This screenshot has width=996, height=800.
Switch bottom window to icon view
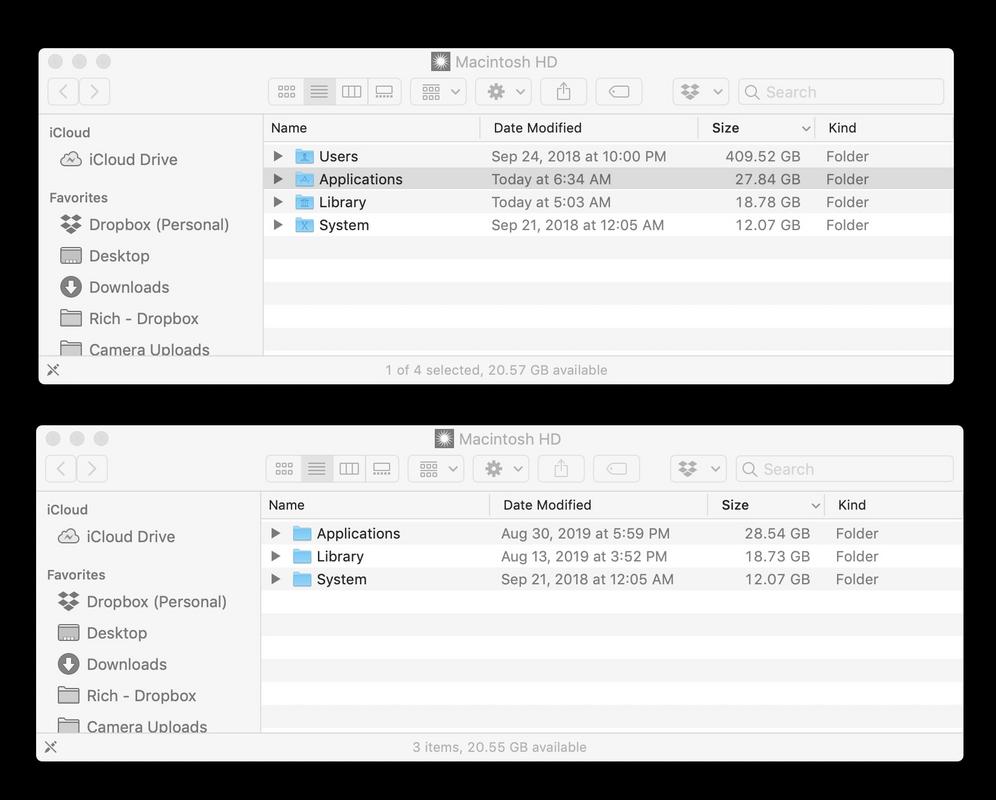(x=284, y=469)
